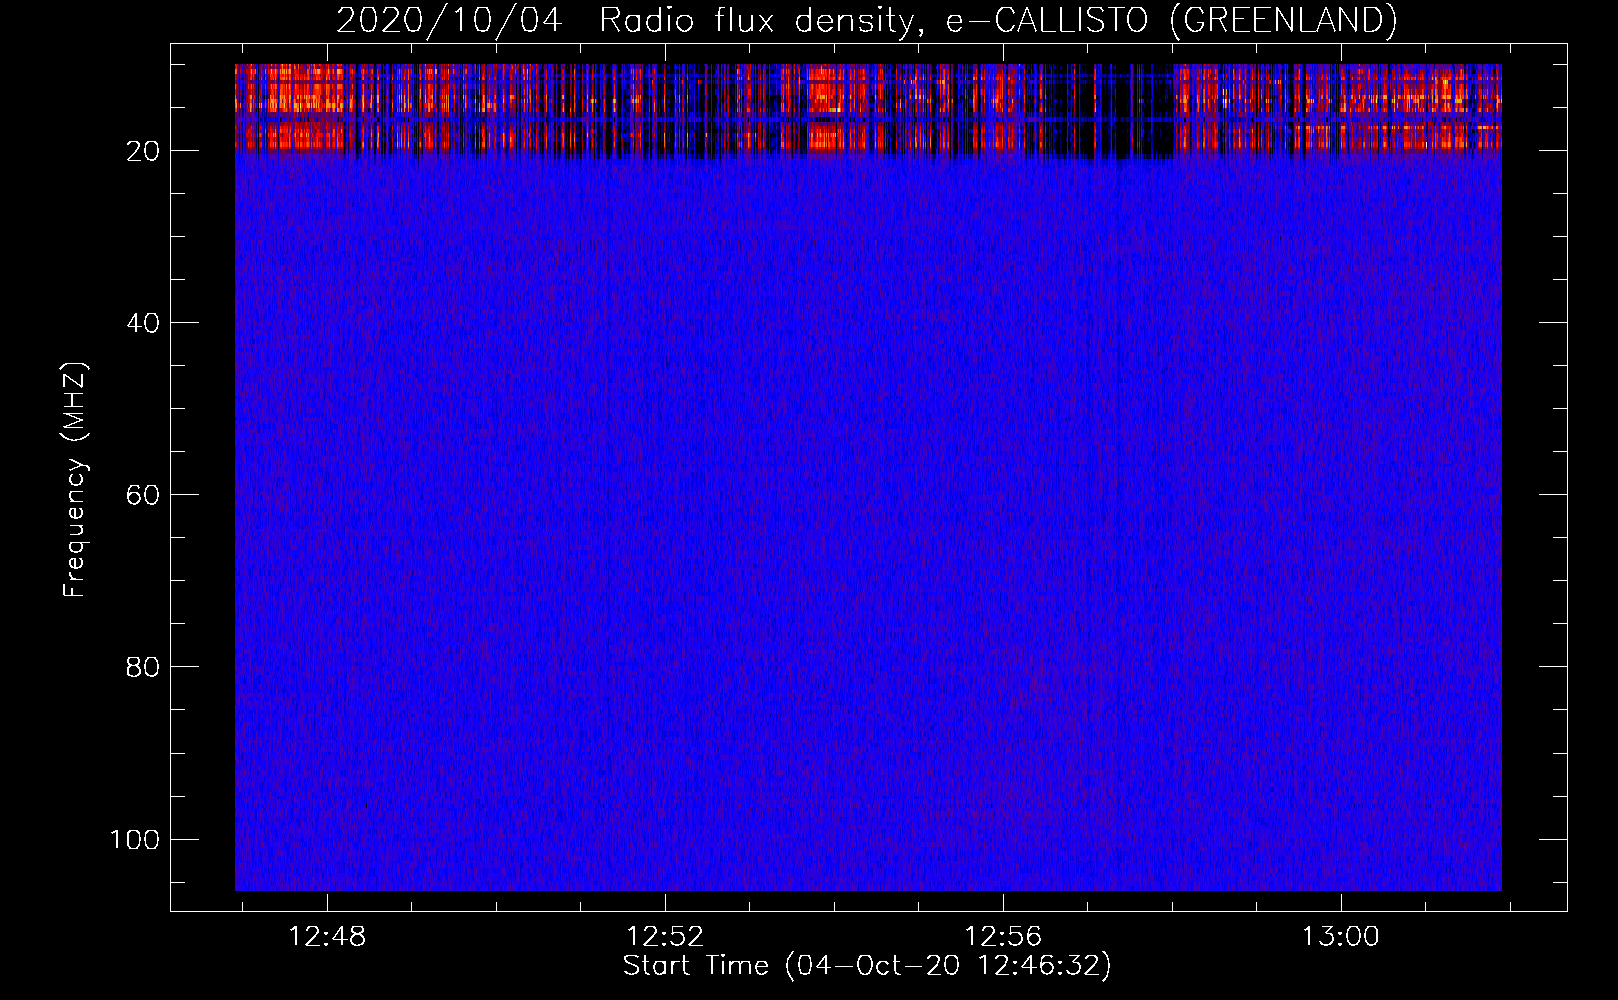Click the '12:52' time tick label
The image size is (1618, 1000).
665,937
